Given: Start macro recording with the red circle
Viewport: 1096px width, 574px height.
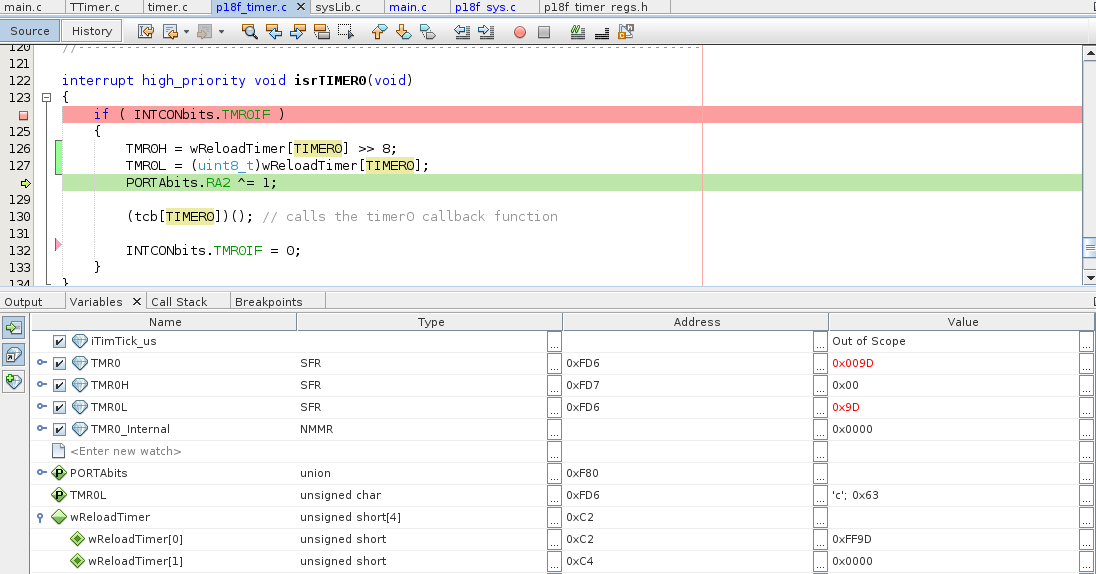Looking at the screenshot, I should pyautogui.click(x=519, y=32).
